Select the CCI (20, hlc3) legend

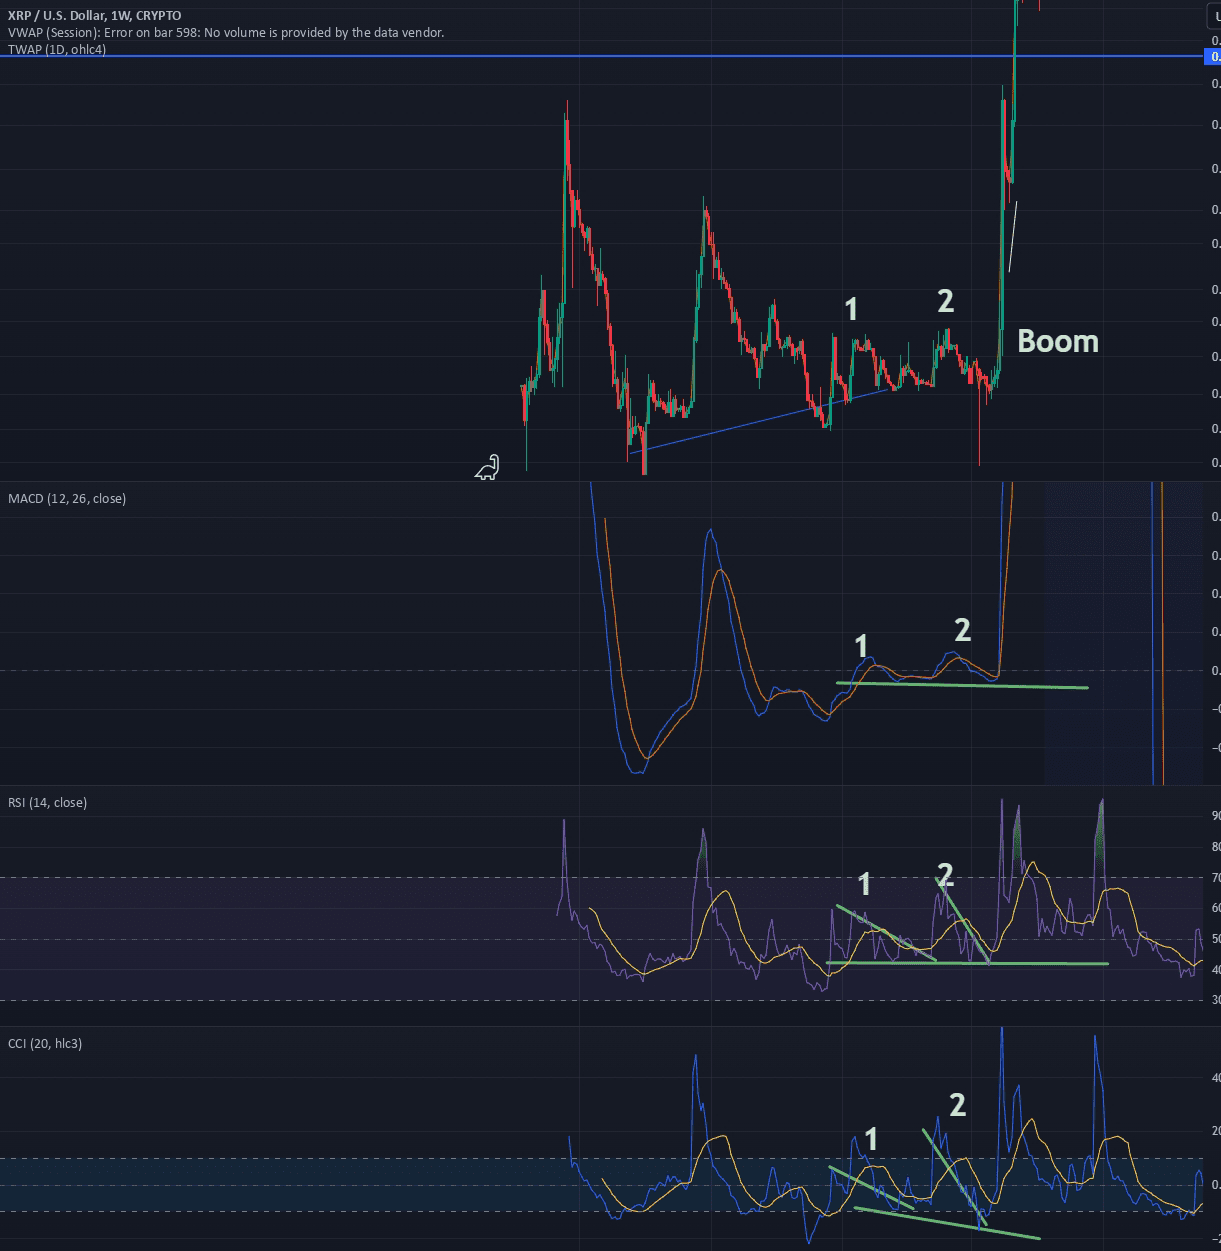[x=45, y=1043]
